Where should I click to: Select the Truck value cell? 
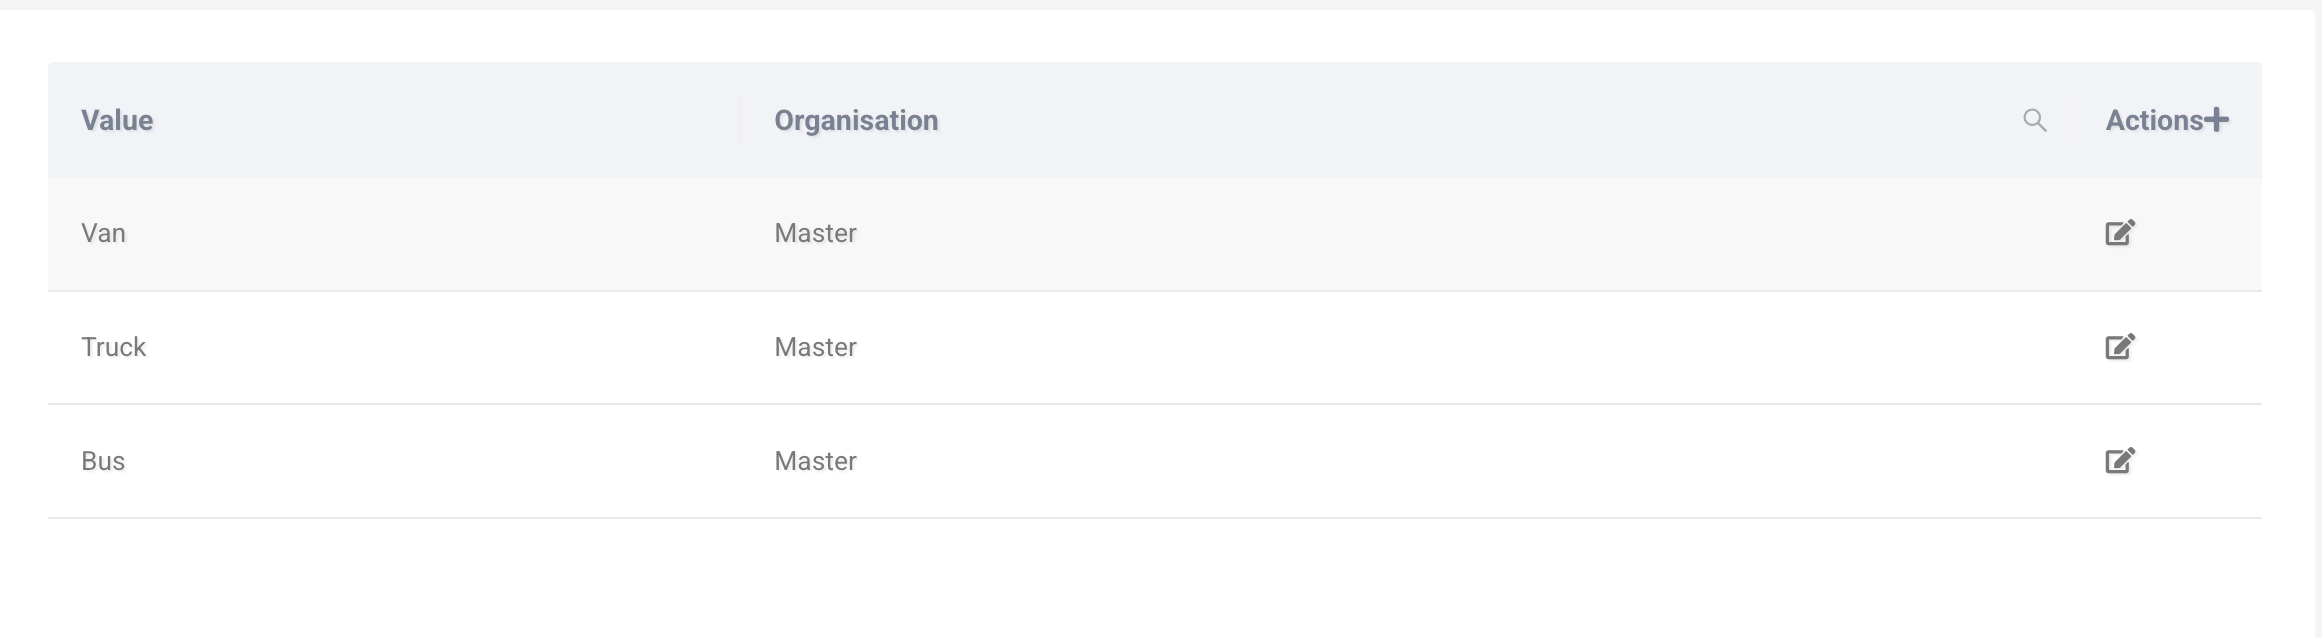click(x=113, y=347)
